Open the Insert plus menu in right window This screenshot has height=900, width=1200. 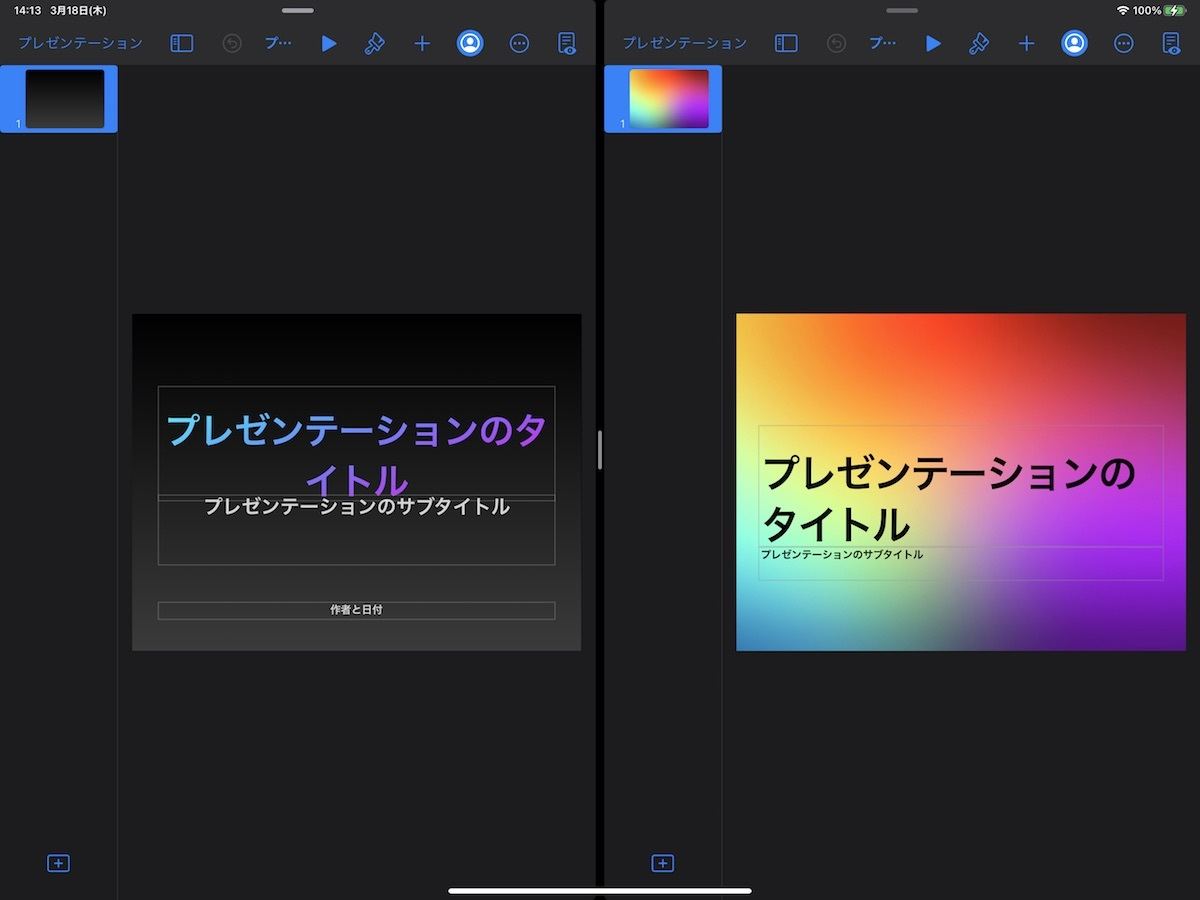tap(1026, 43)
